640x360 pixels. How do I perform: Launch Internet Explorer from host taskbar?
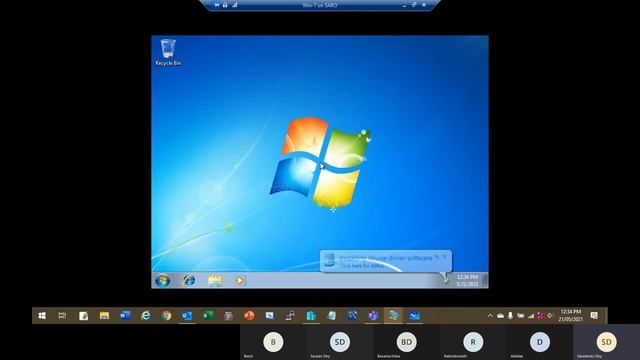[145, 316]
